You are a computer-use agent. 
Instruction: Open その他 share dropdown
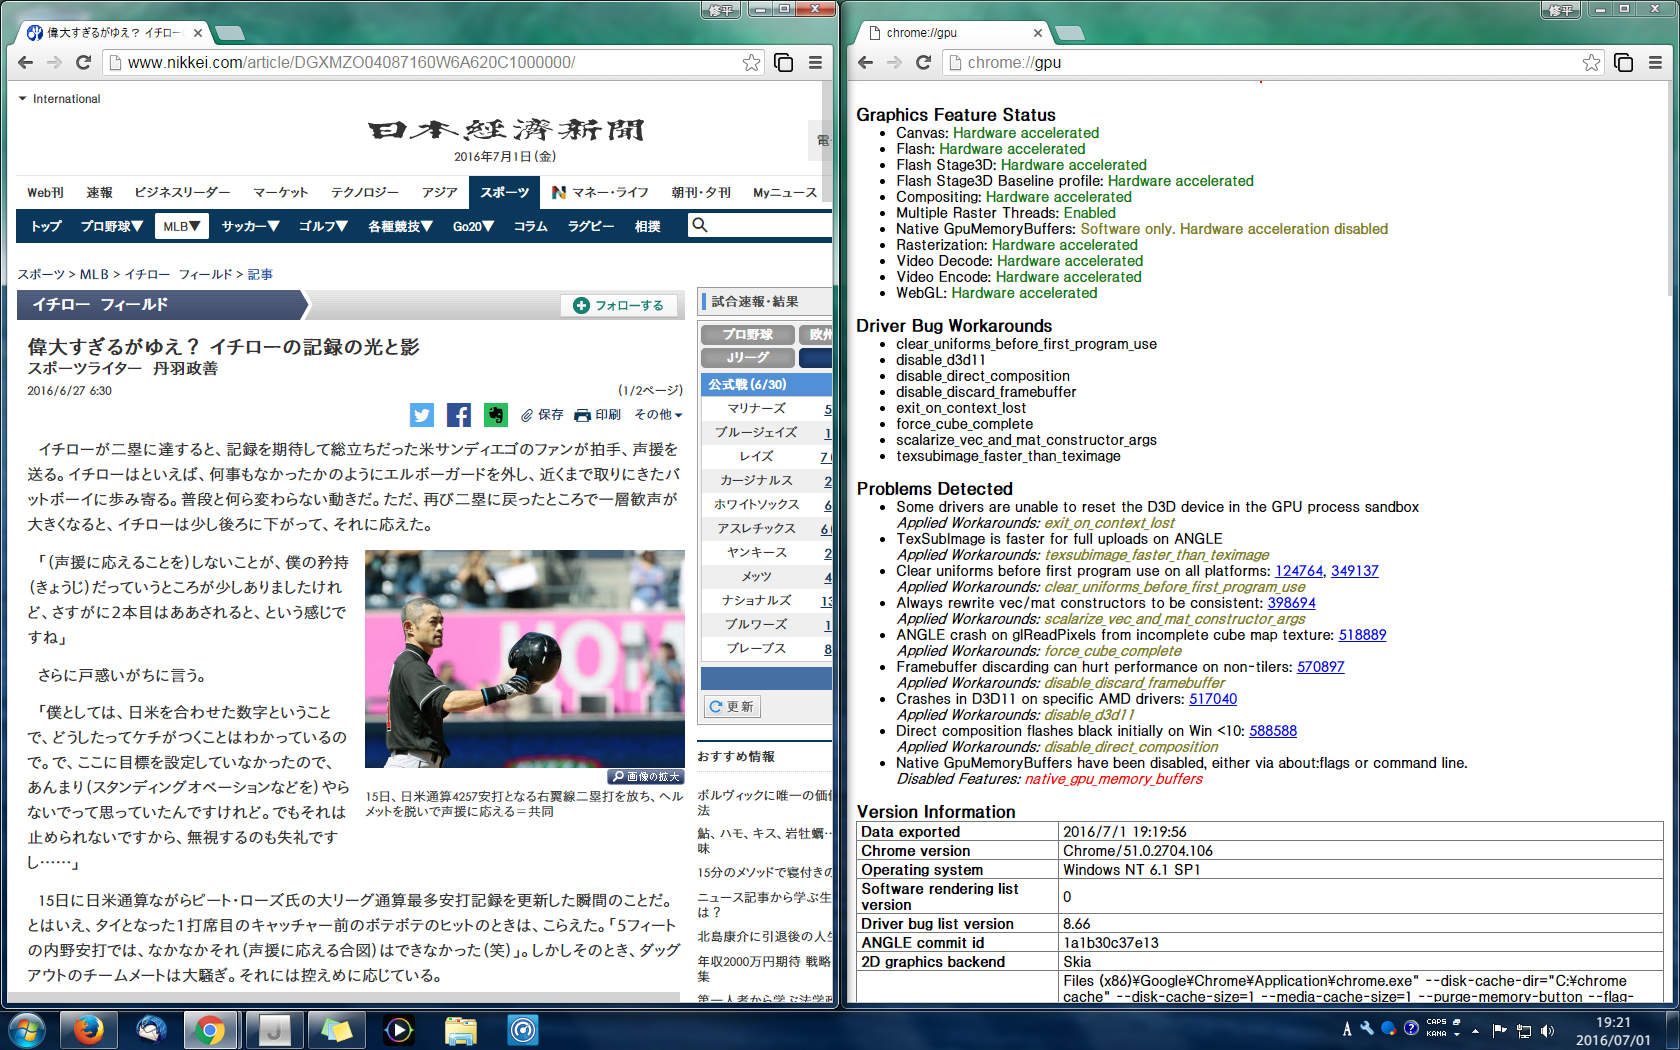click(658, 415)
